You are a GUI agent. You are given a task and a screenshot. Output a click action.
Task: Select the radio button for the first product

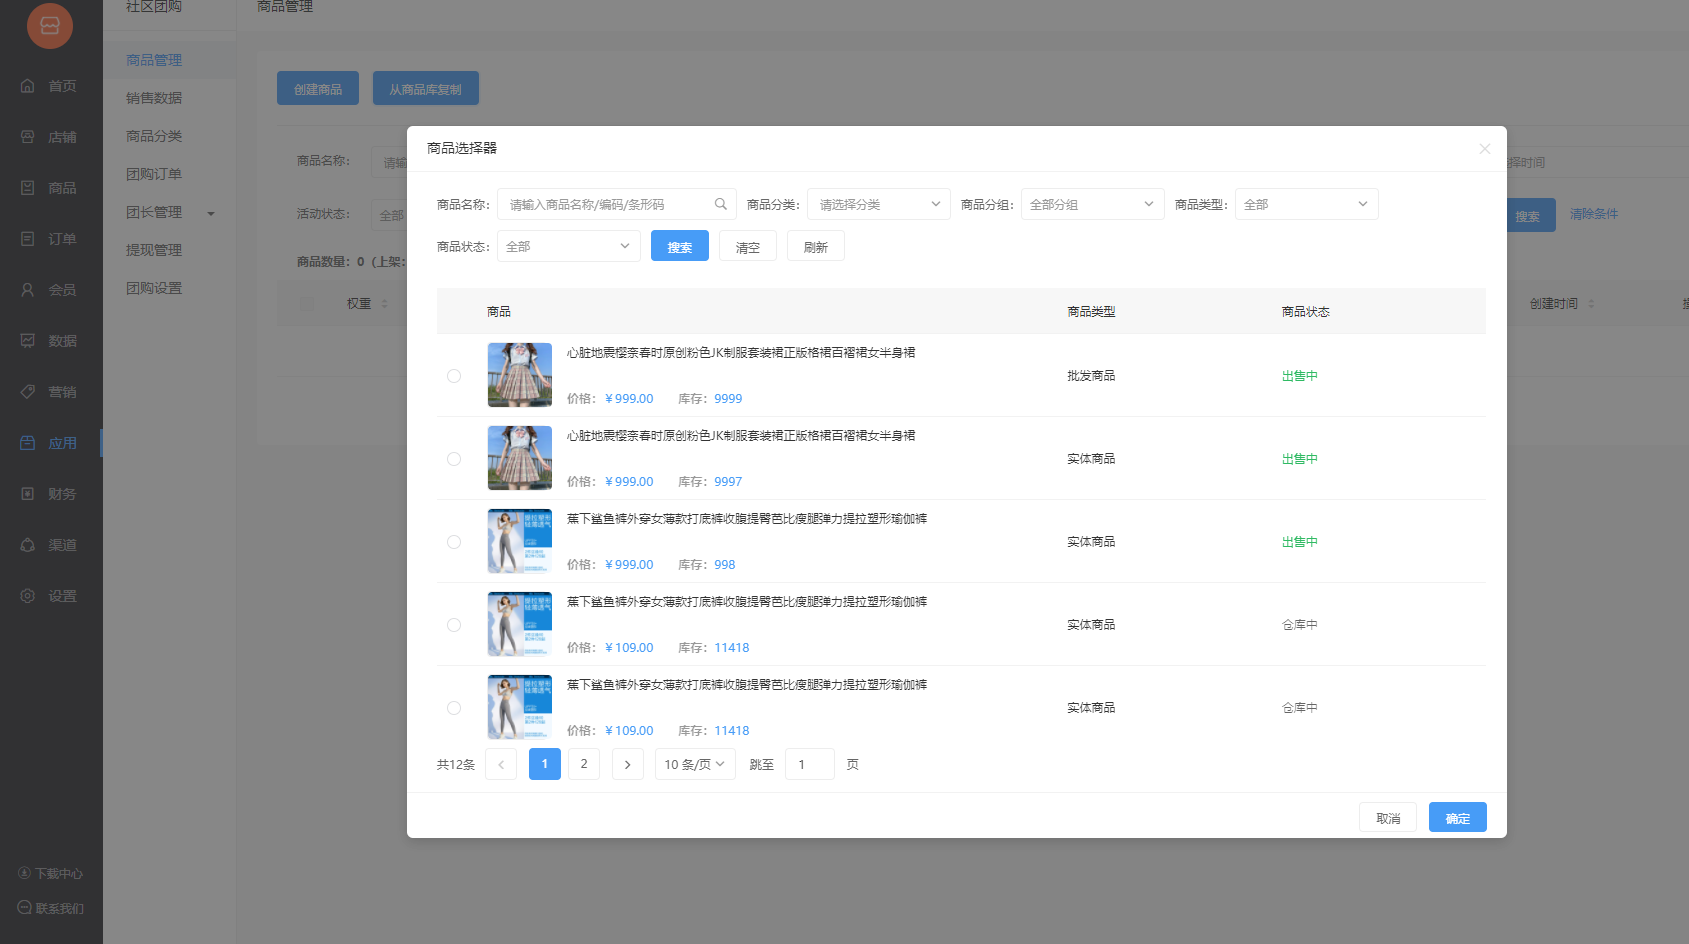coord(454,376)
